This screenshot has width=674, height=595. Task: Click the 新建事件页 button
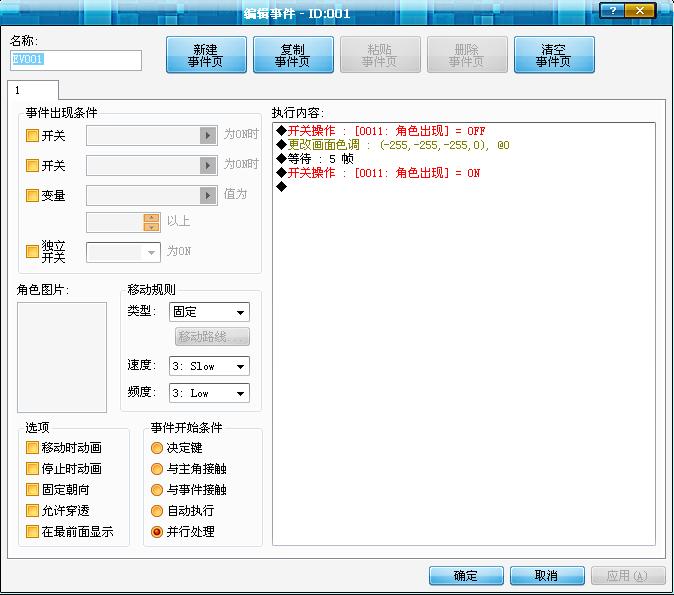pos(206,55)
